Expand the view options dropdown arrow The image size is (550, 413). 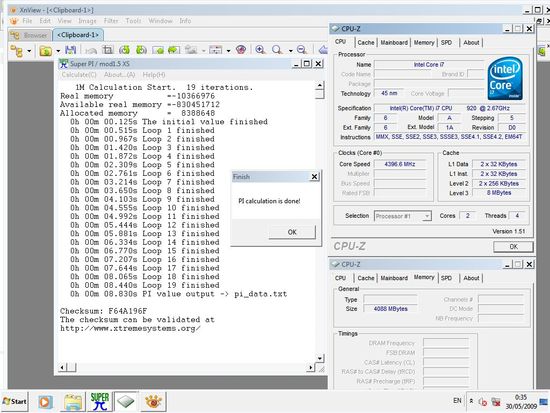(228, 51)
